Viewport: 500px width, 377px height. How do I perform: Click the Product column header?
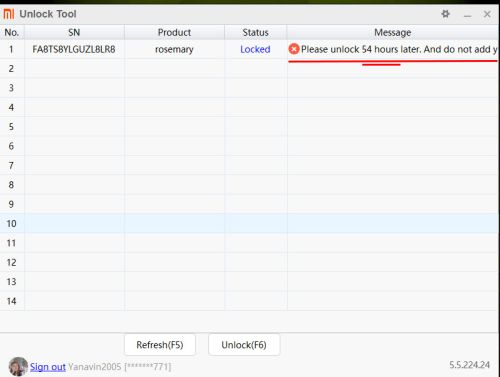pyautogui.click(x=174, y=32)
